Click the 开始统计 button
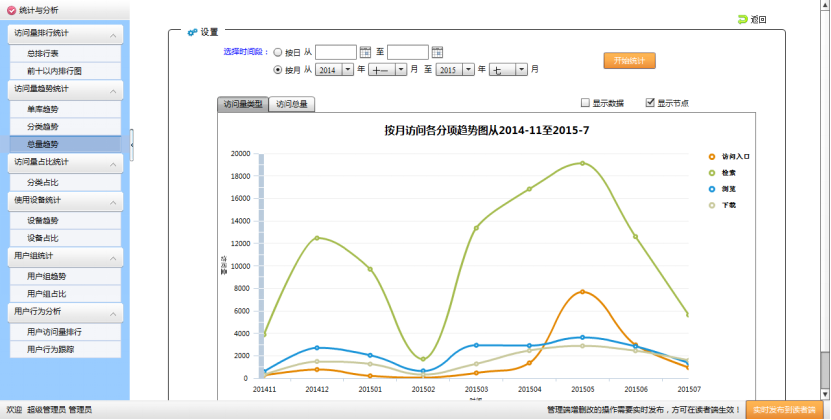 (629, 61)
